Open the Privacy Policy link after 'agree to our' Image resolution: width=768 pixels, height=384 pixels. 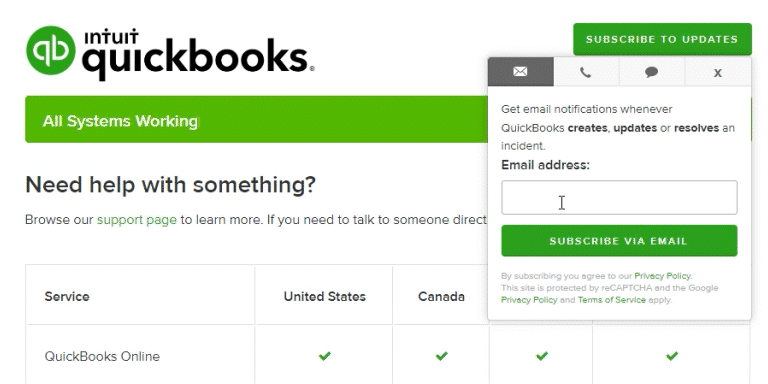[663, 276]
